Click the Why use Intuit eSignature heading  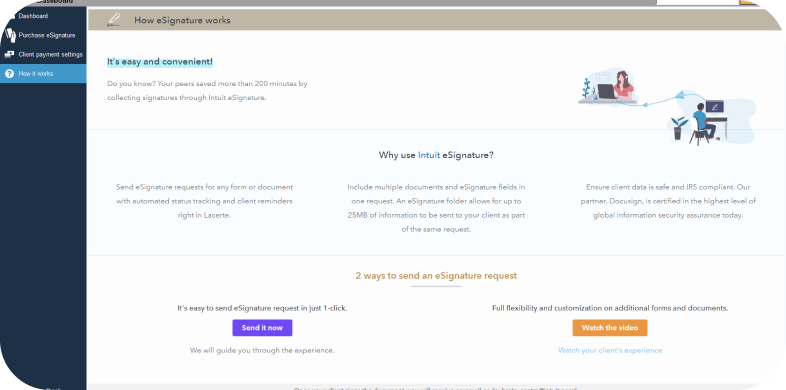[436, 155]
